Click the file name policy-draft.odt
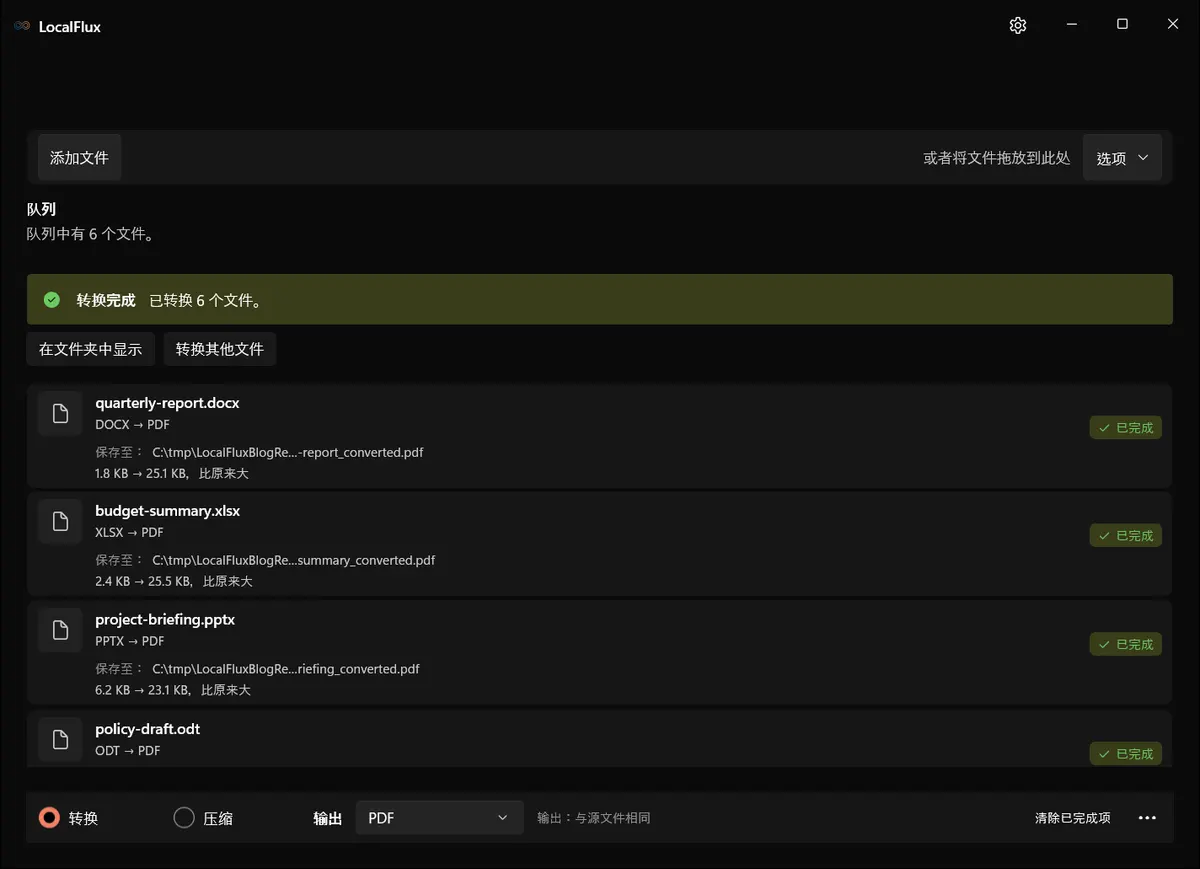Image resolution: width=1200 pixels, height=869 pixels. pyautogui.click(x=148, y=729)
